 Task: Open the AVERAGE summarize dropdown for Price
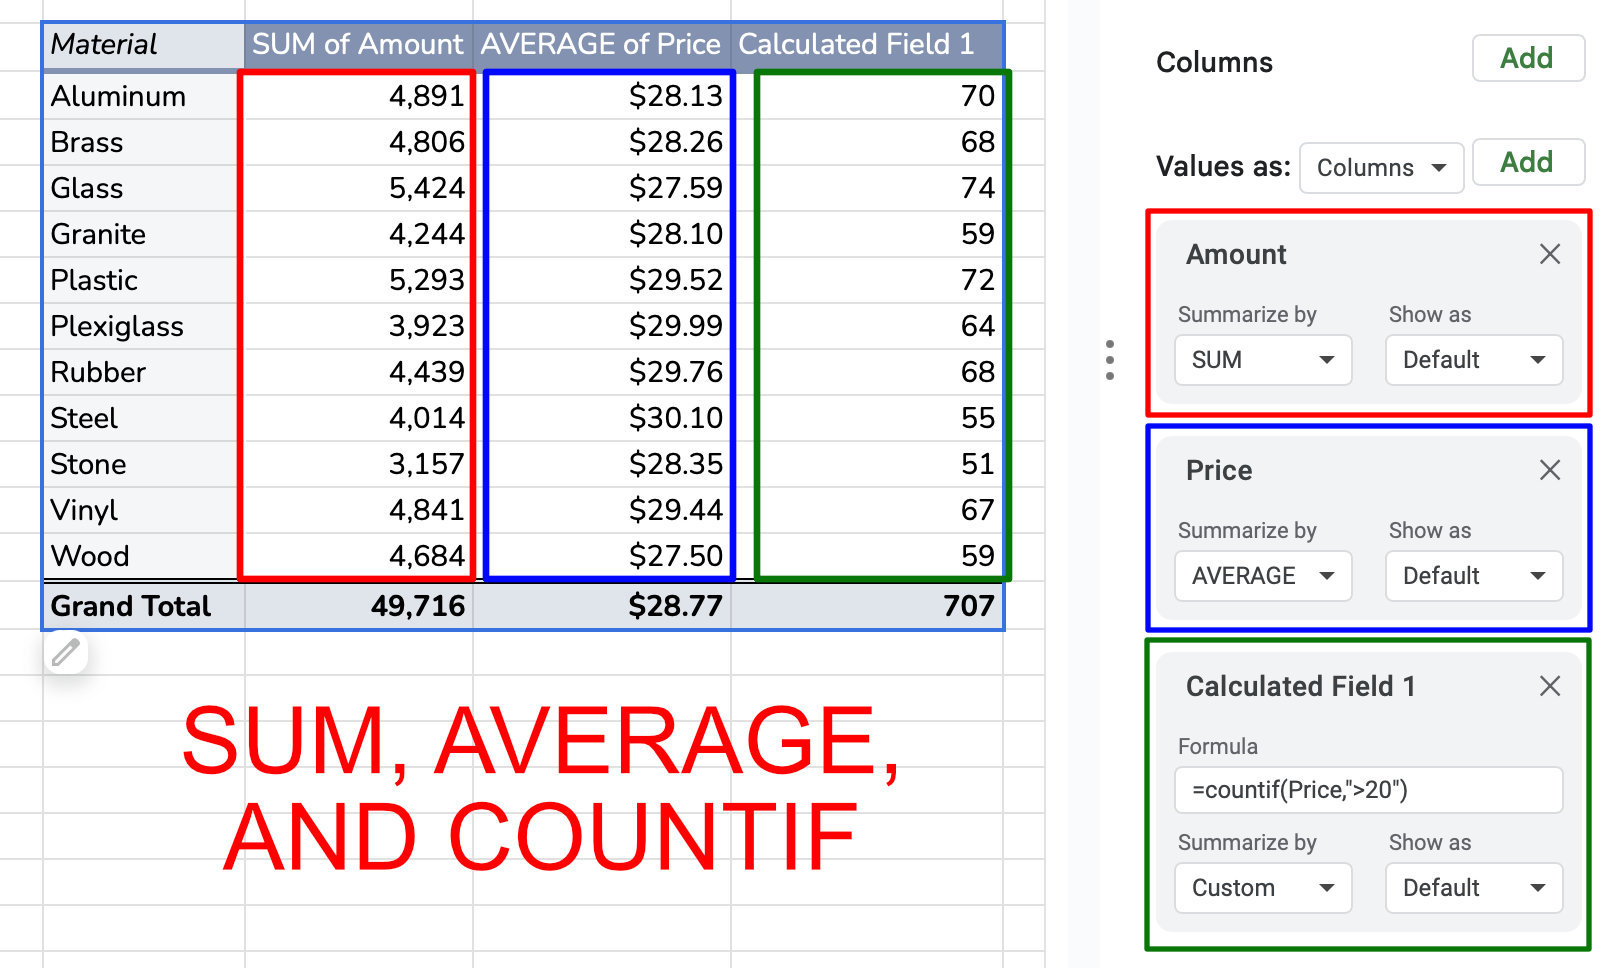pos(1262,575)
